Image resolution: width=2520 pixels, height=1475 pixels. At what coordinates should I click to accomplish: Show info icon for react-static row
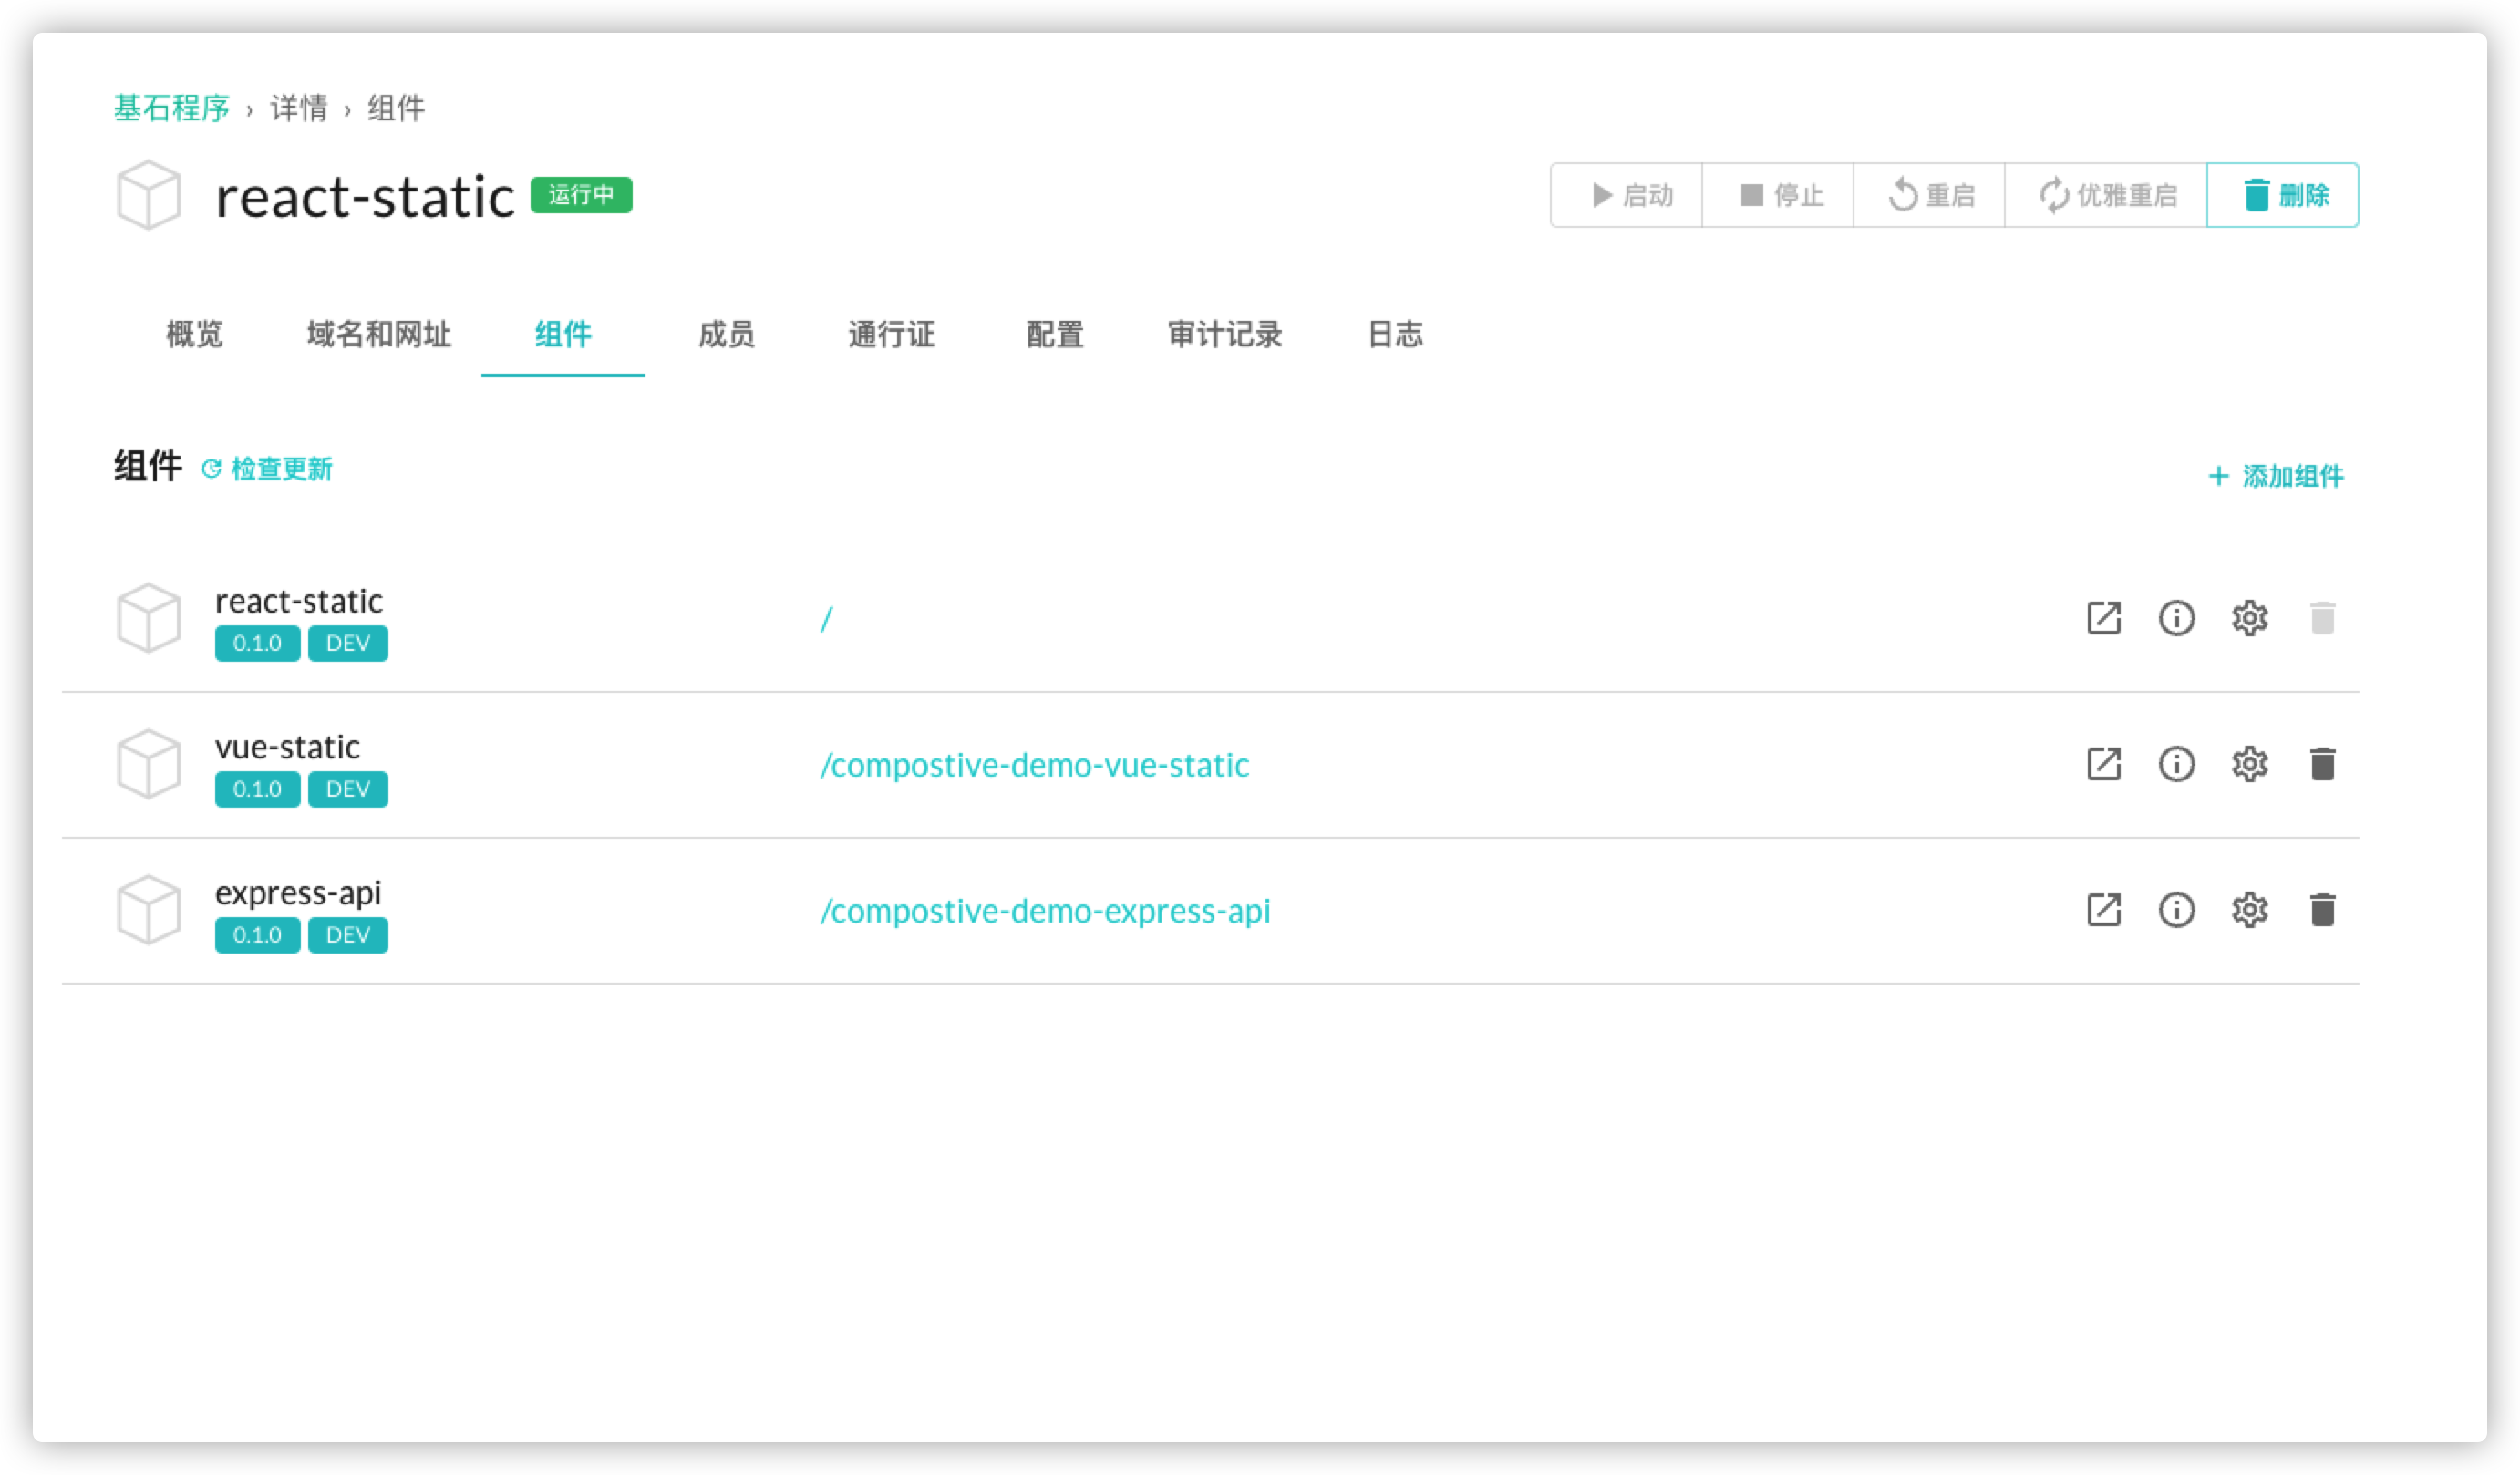tap(2176, 618)
